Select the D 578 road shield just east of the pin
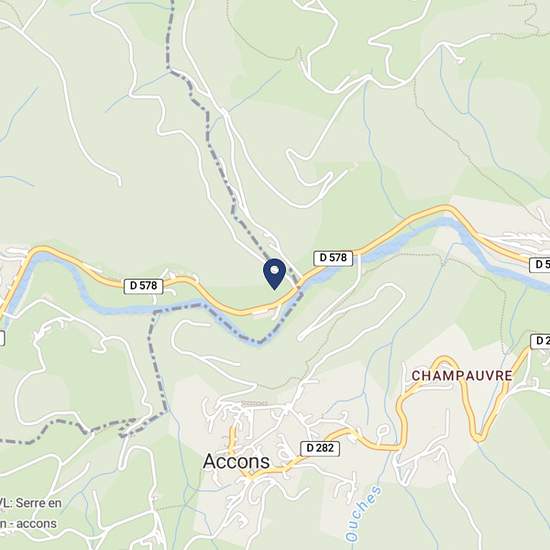 coord(333,258)
